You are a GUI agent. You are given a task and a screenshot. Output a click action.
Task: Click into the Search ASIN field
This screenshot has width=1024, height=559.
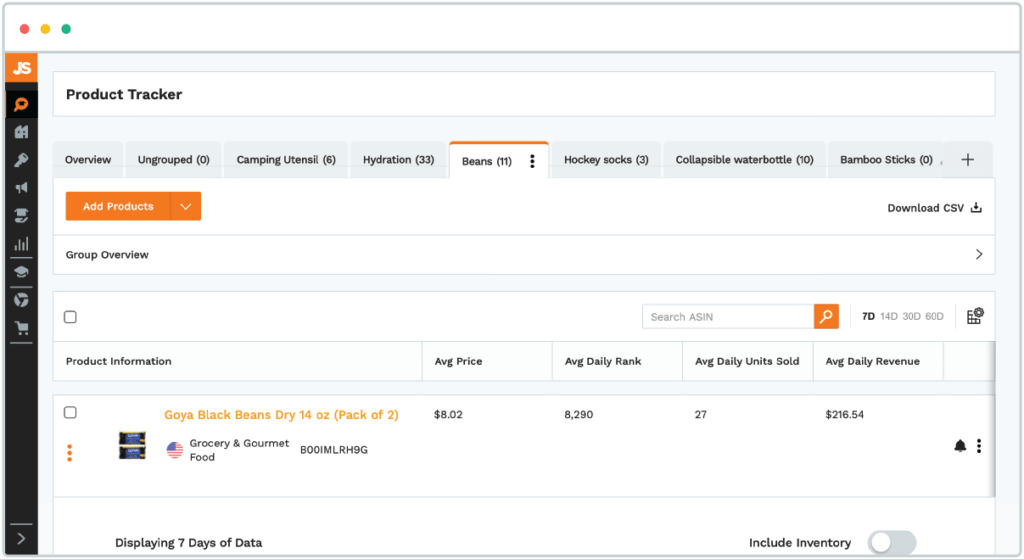pos(728,317)
